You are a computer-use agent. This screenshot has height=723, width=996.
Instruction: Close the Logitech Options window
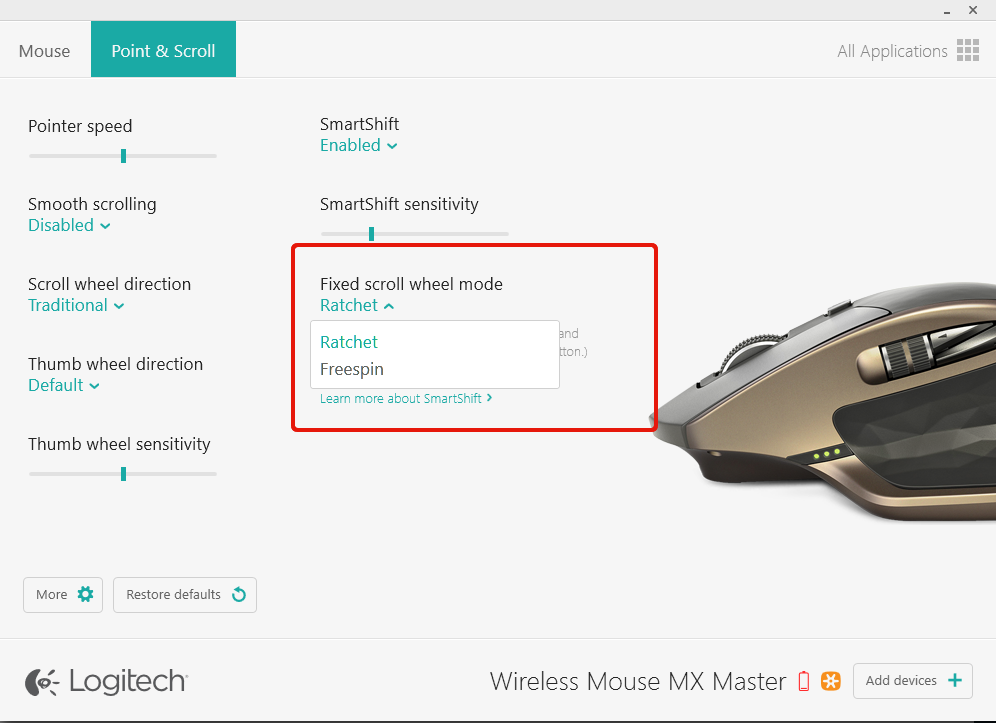point(972,10)
